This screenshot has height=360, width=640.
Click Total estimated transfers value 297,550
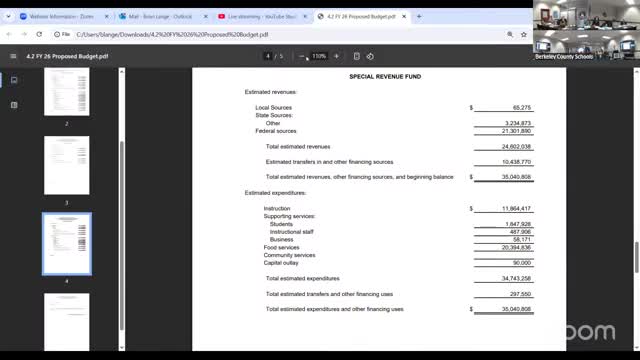coord(520,294)
